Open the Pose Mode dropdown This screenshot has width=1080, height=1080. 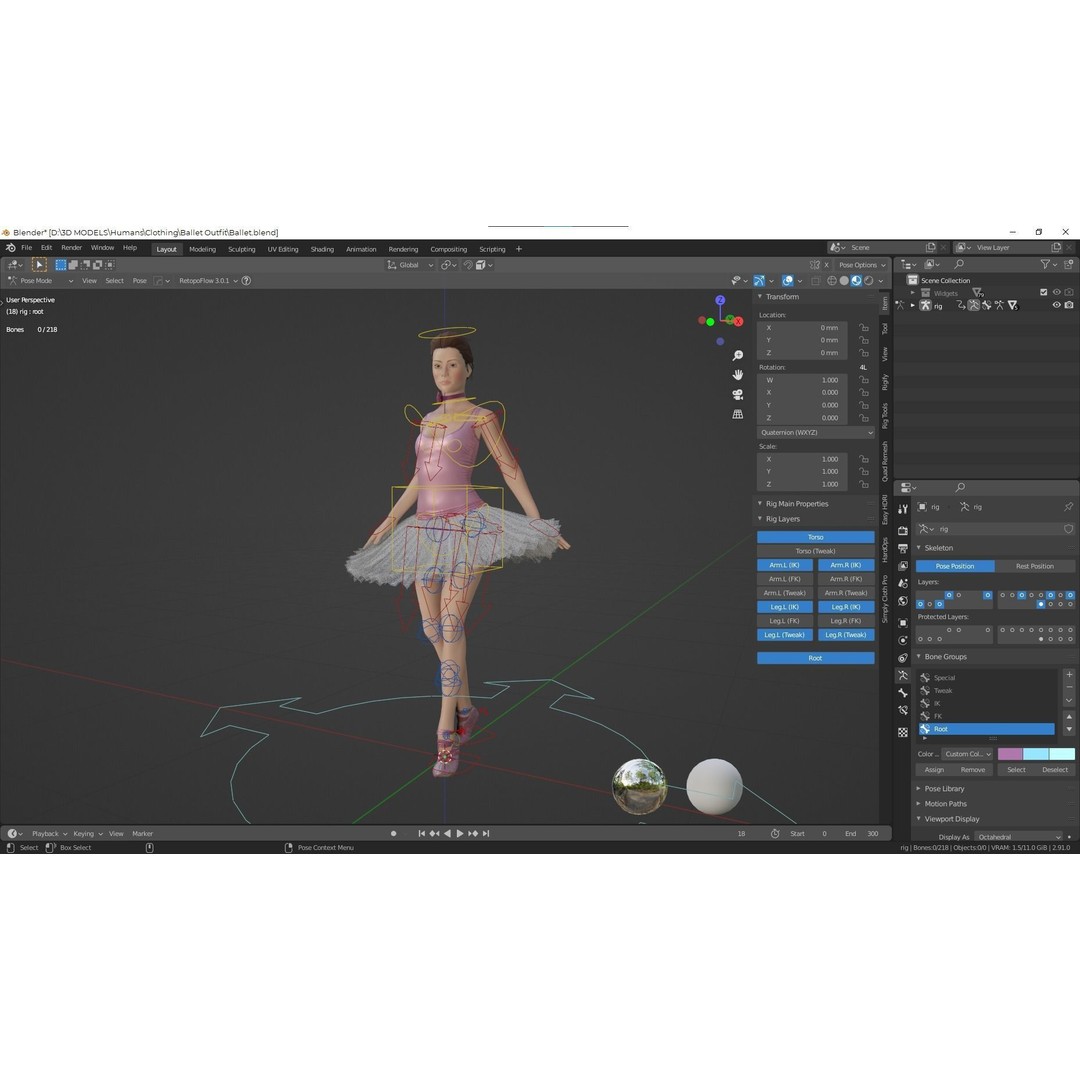[x=40, y=280]
